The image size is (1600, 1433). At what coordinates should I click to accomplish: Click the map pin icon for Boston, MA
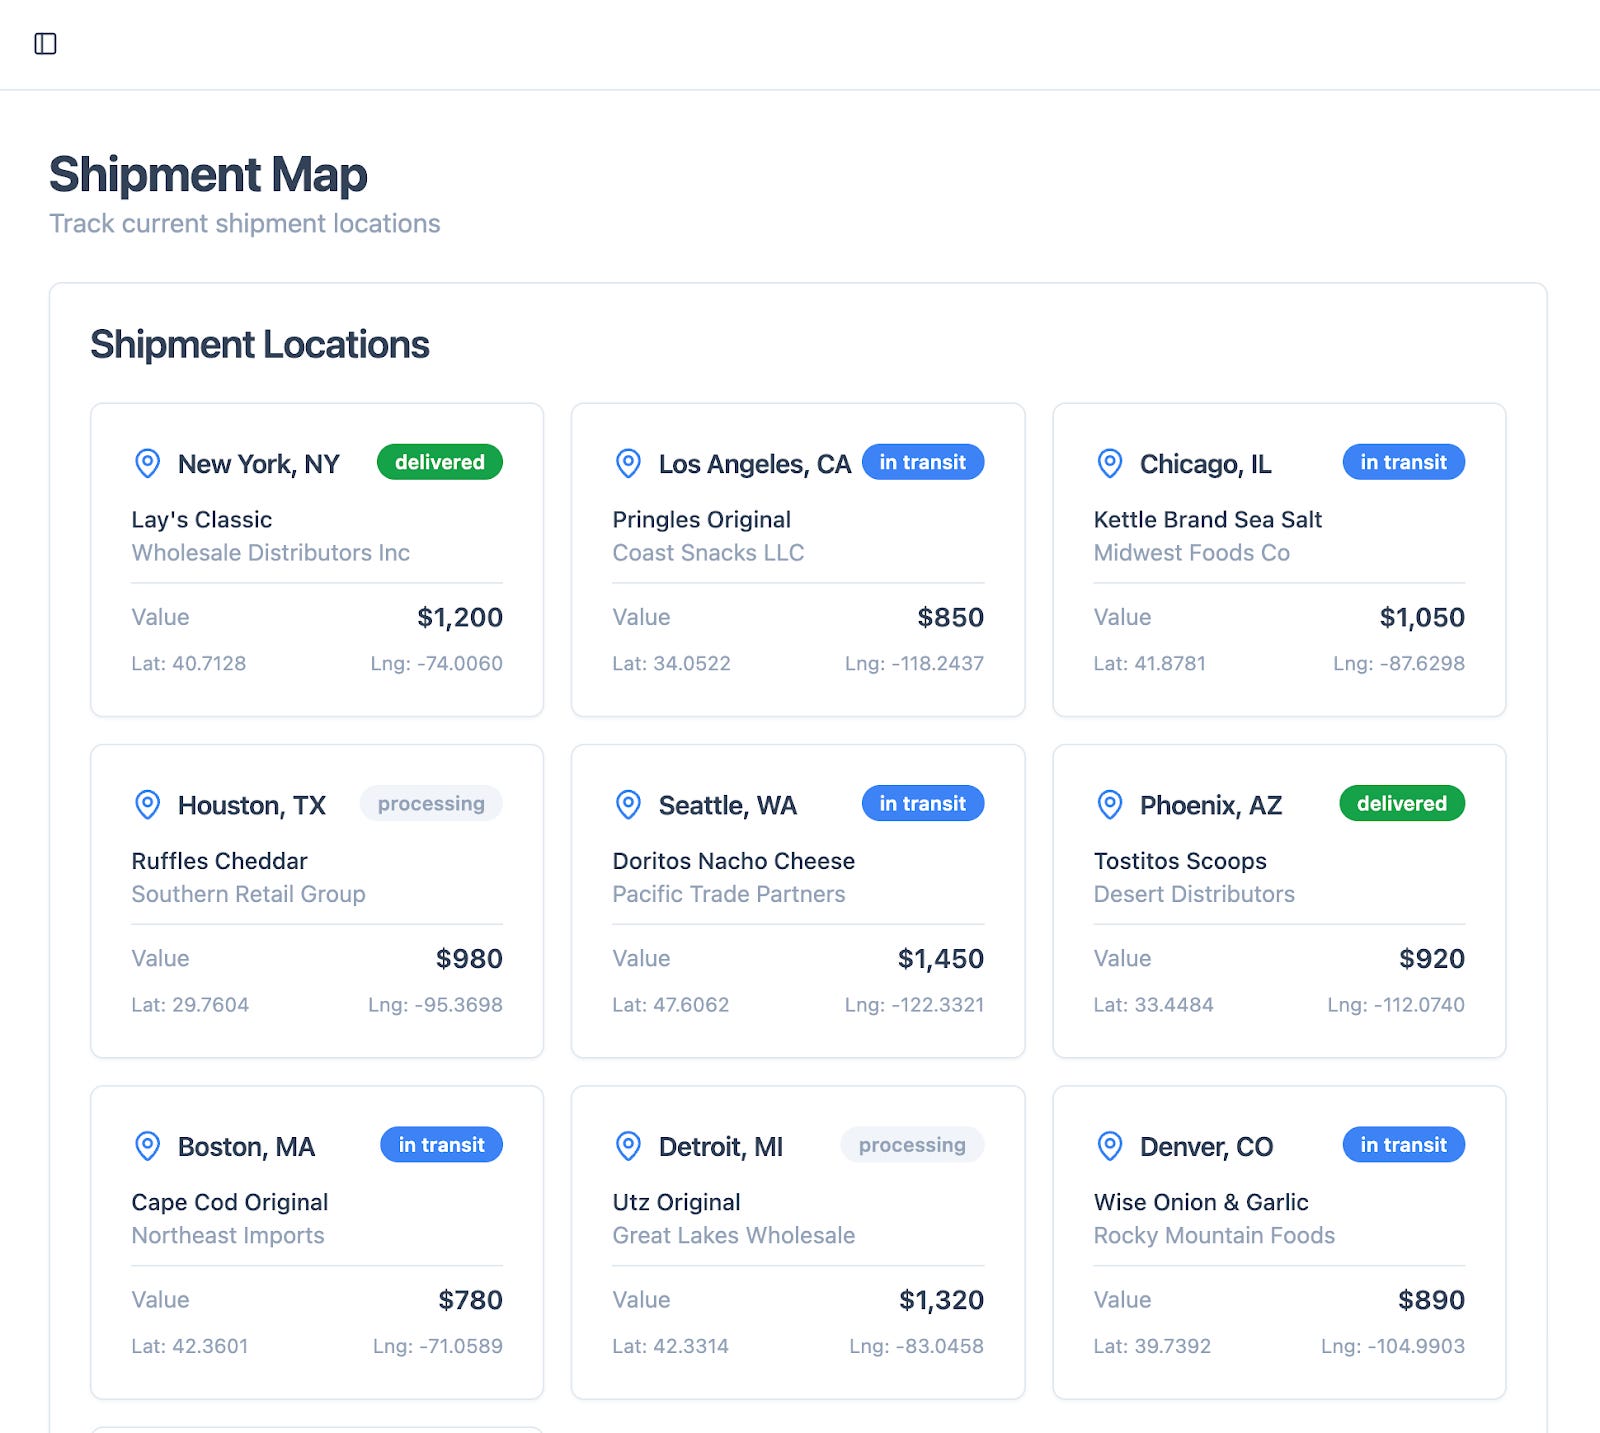tap(147, 1146)
